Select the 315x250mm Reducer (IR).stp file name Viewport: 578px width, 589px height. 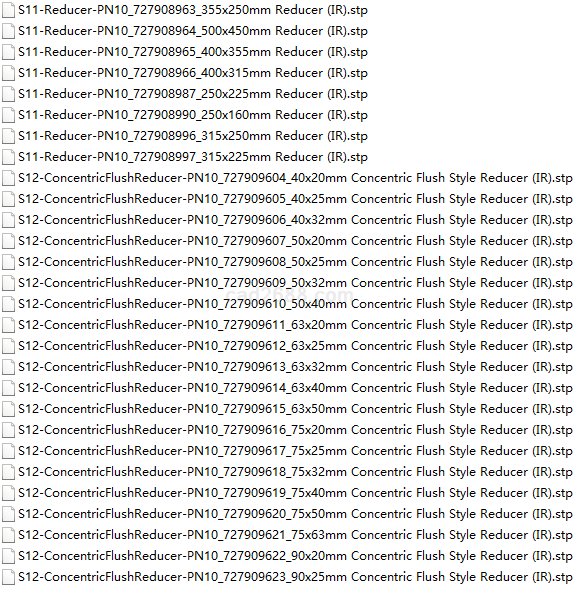click(x=193, y=136)
